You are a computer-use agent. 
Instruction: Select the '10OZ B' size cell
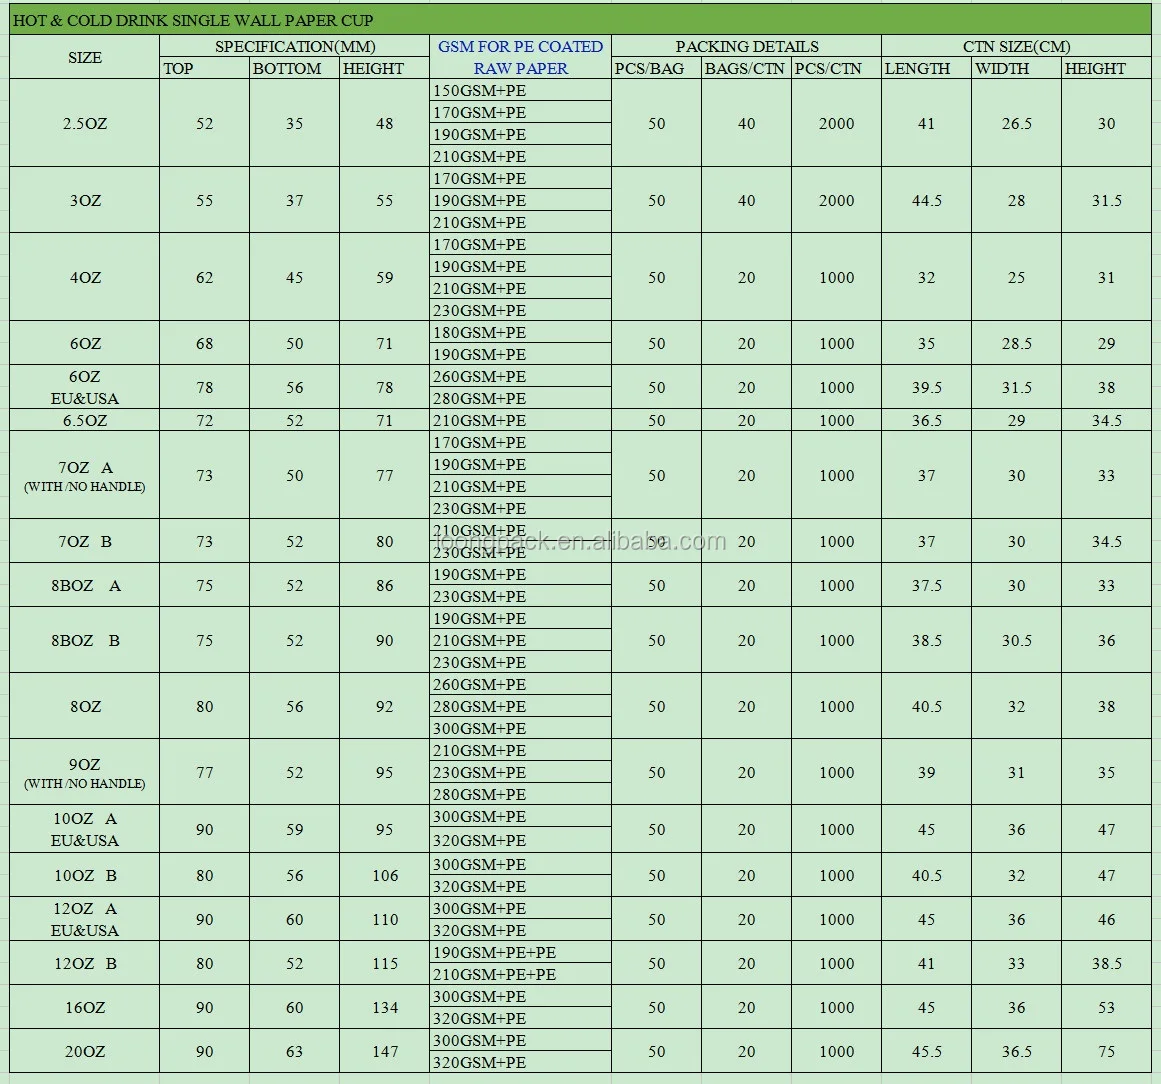tap(84, 875)
